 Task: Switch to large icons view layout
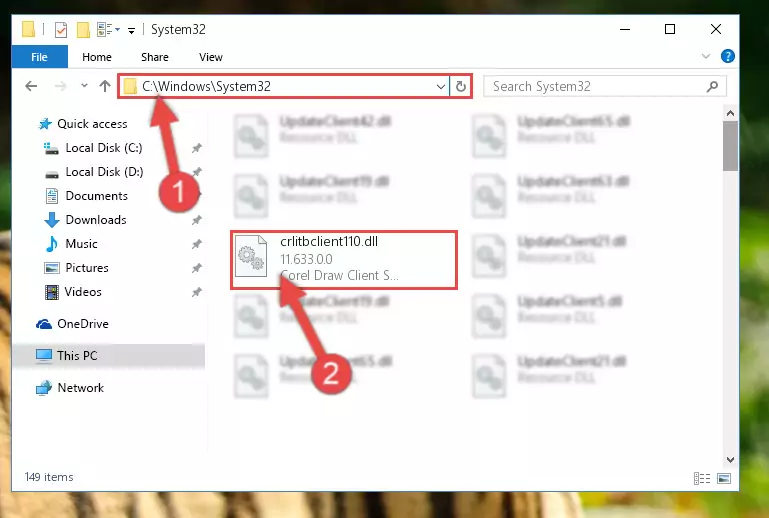click(724, 478)
